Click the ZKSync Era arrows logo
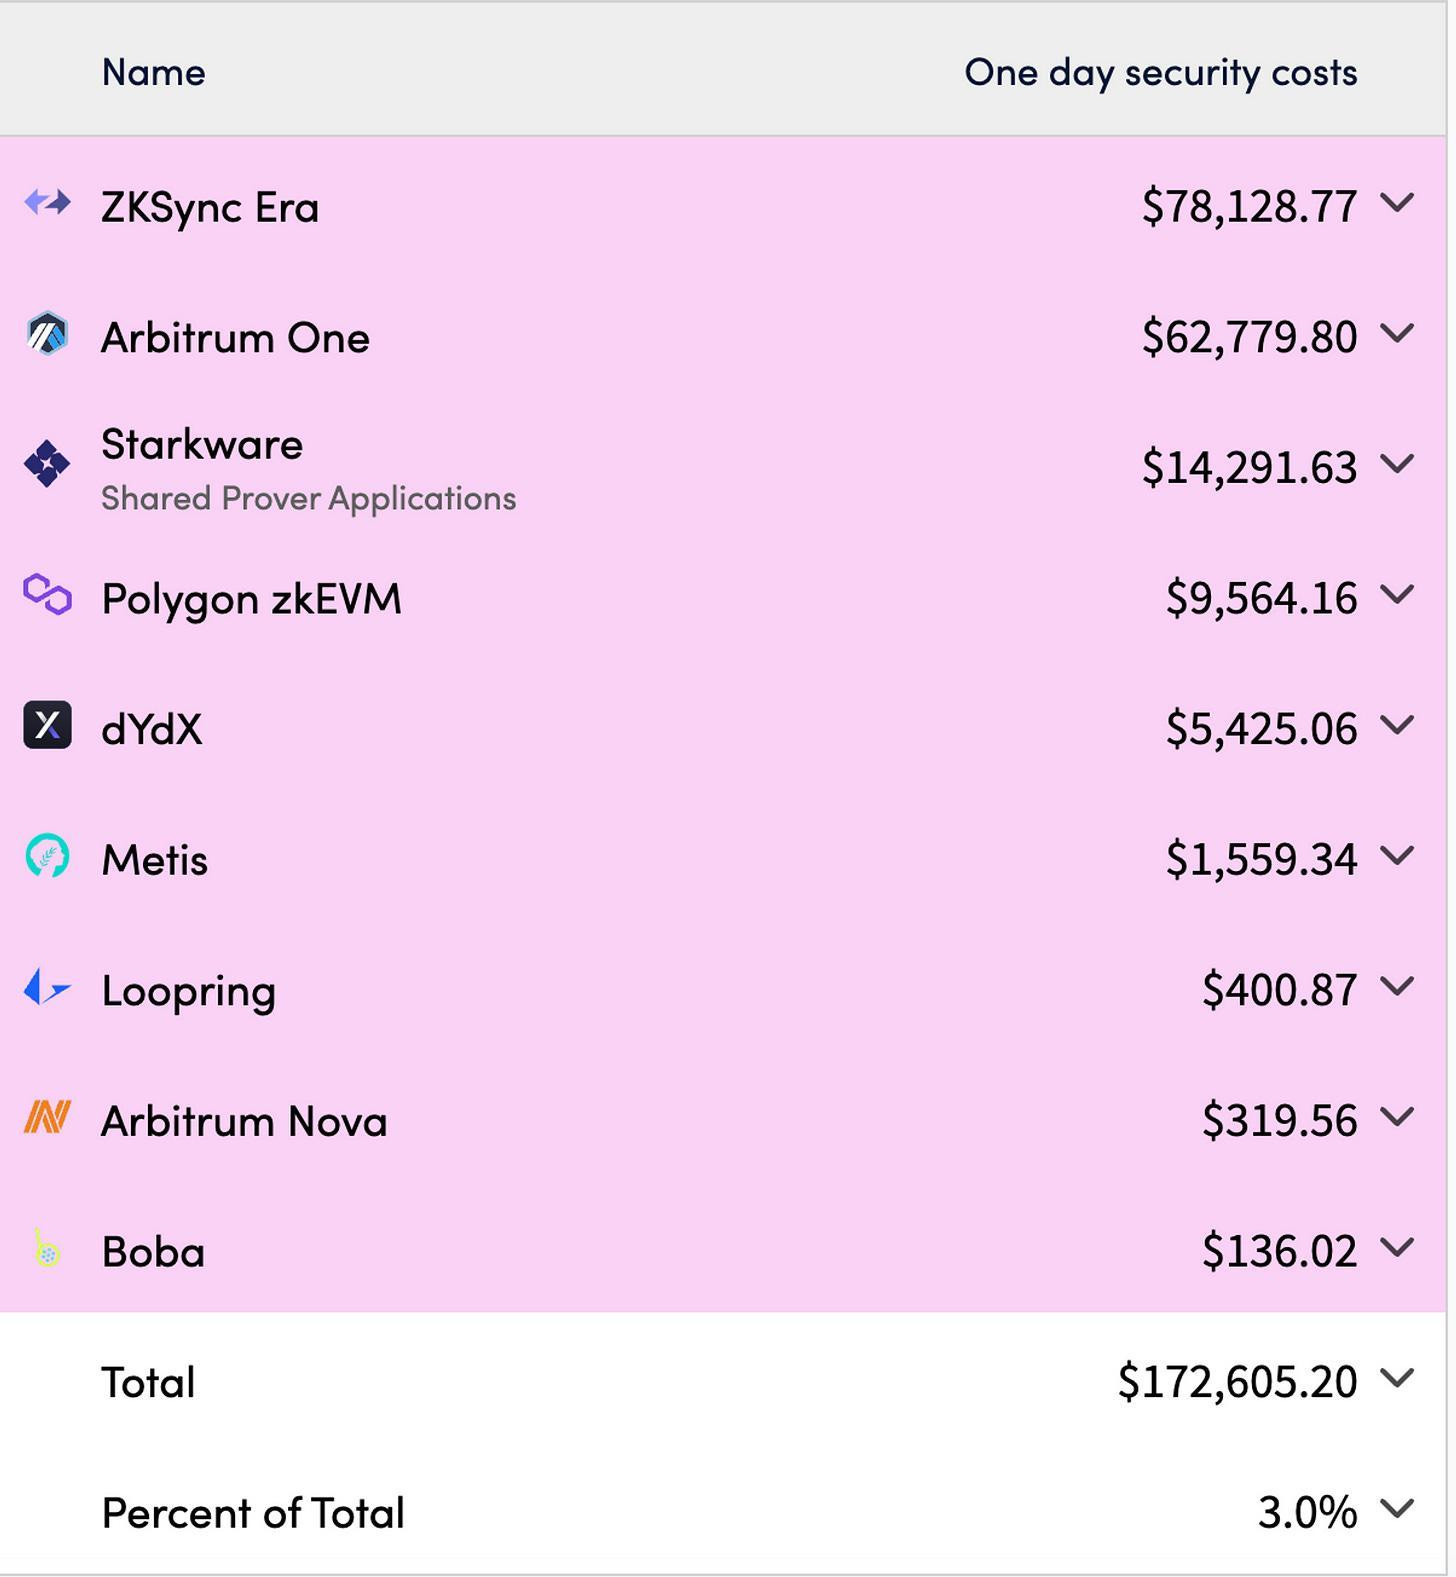Viewport: 1456px width, 1577px height. point(47,203)
